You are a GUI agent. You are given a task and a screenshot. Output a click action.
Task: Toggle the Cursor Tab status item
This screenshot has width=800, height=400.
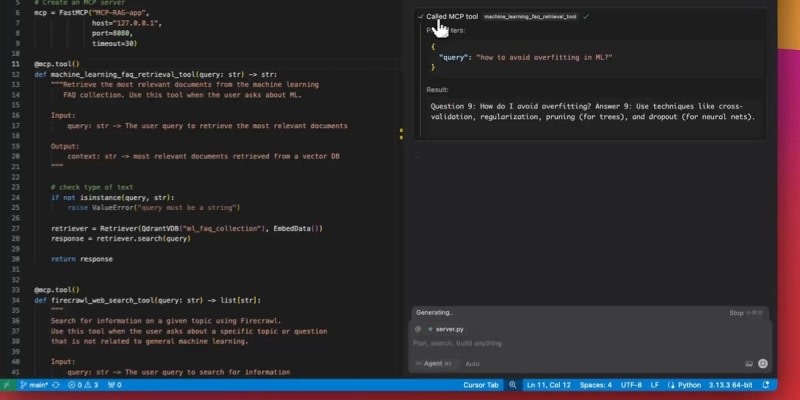(x=481, y=384)
